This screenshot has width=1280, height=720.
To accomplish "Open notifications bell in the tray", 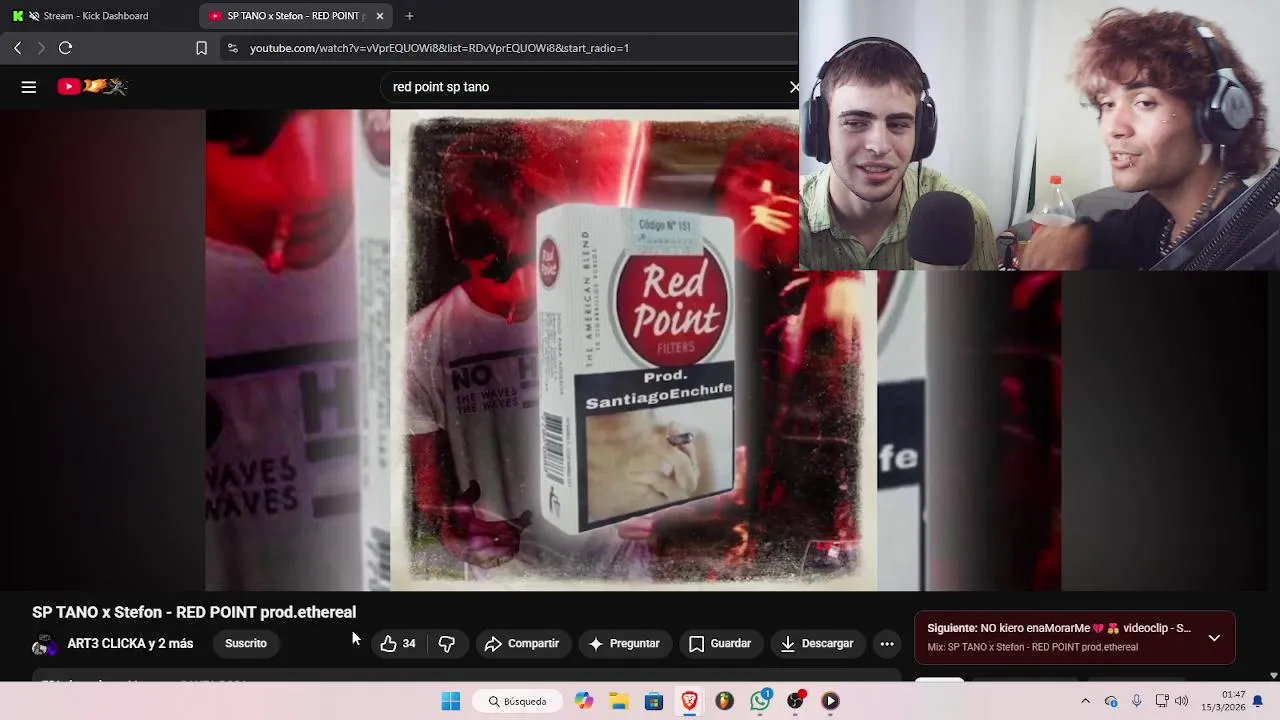I will click(1258, 701).
